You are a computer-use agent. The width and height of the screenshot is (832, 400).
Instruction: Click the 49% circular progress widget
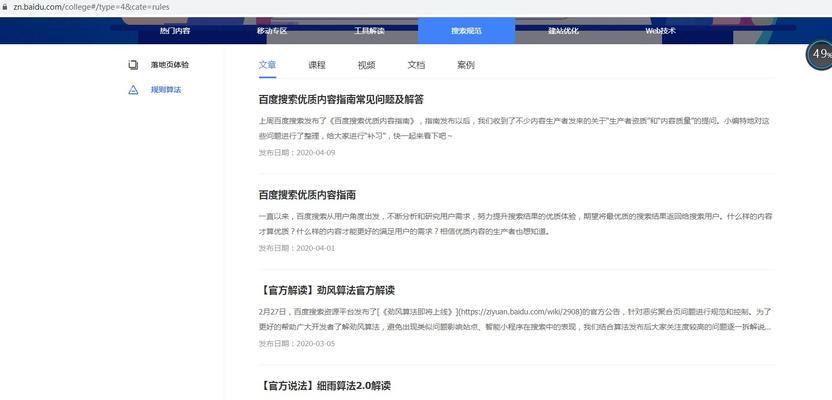(x=820, y=54)
